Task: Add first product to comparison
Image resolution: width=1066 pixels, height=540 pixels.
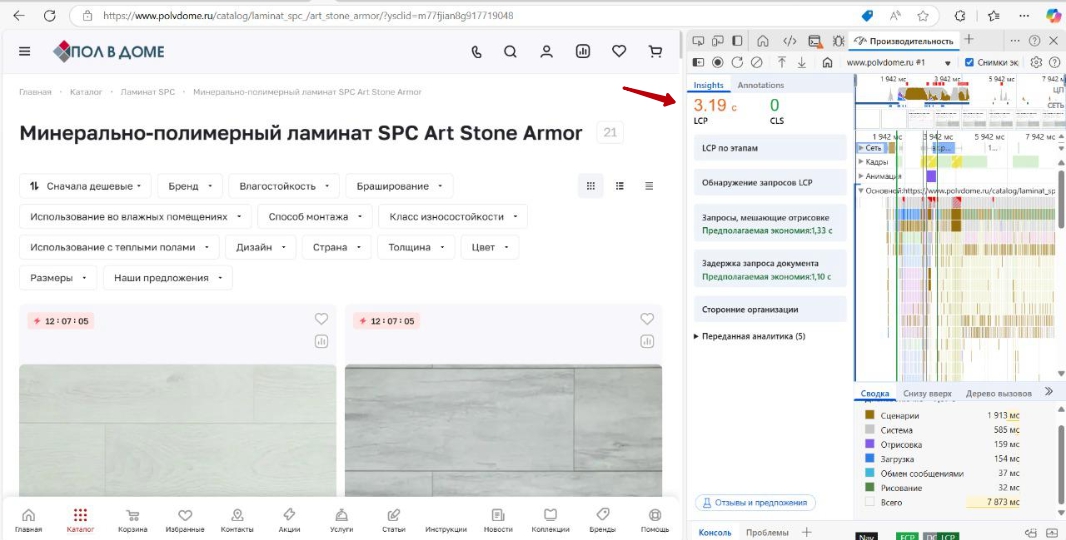Action: pyautogui.click(x=322, y=341)
